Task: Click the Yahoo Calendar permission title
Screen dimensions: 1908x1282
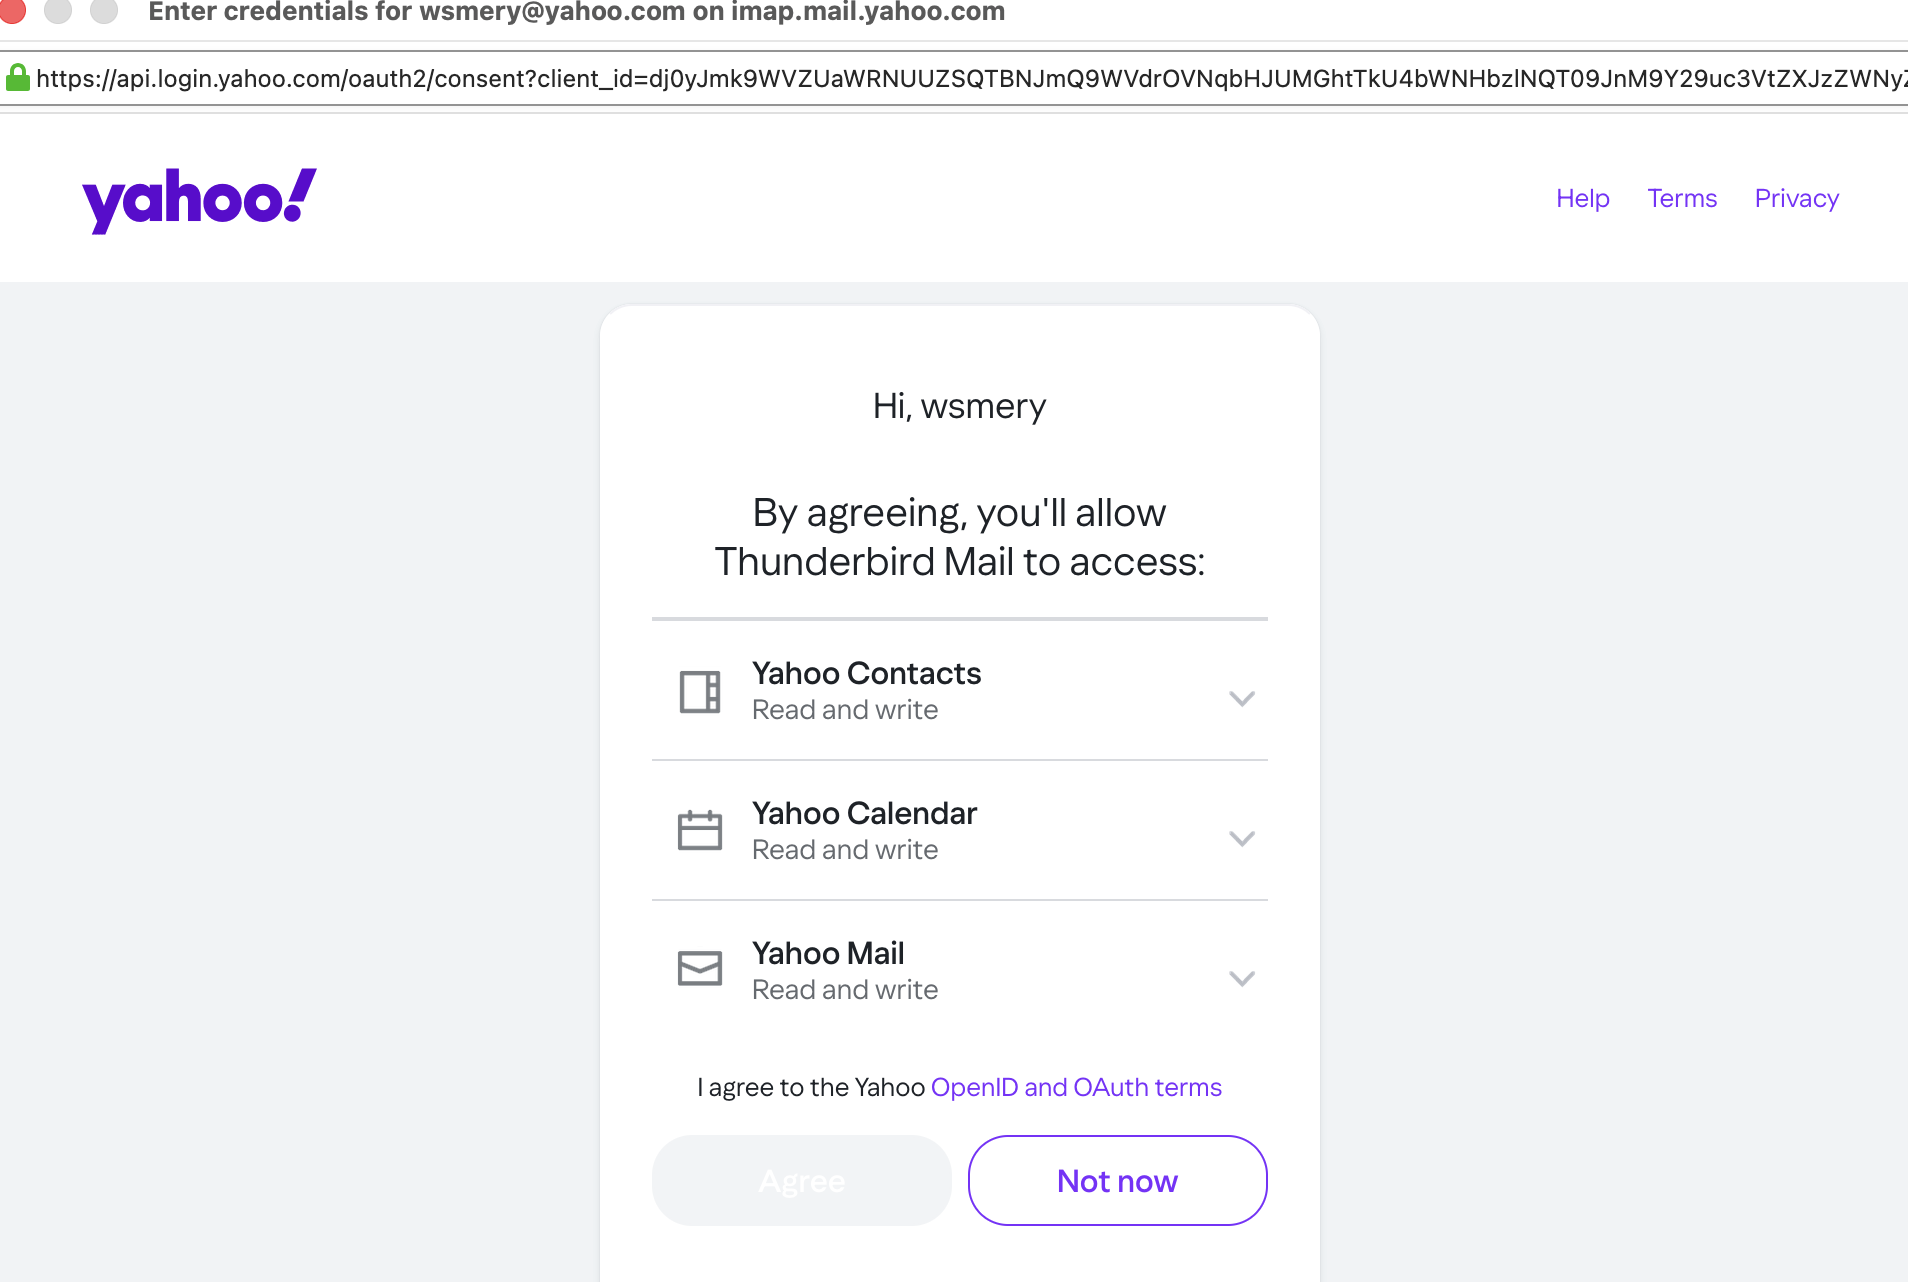Action: pyautogui.click(x=864, y=813)
